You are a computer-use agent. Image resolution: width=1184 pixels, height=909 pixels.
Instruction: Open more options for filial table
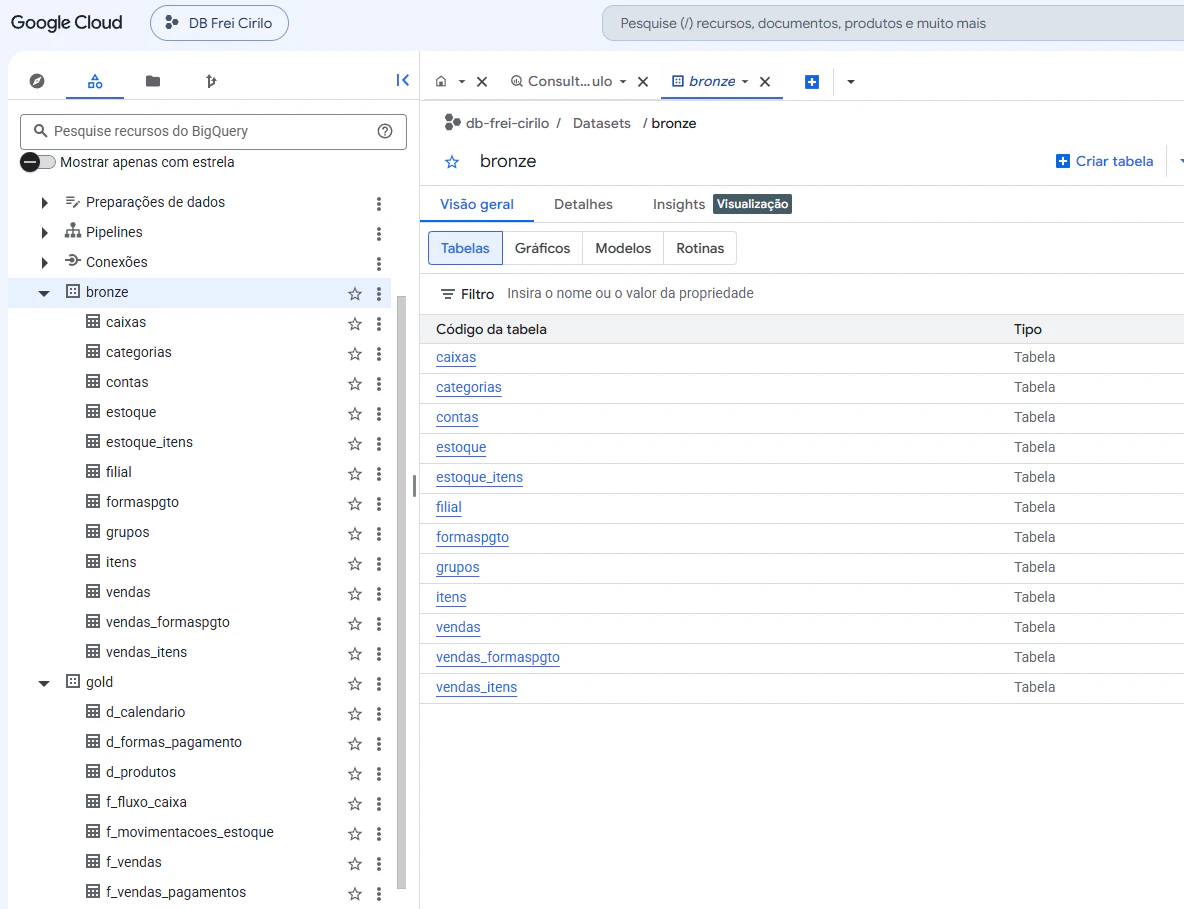(379, 473)
